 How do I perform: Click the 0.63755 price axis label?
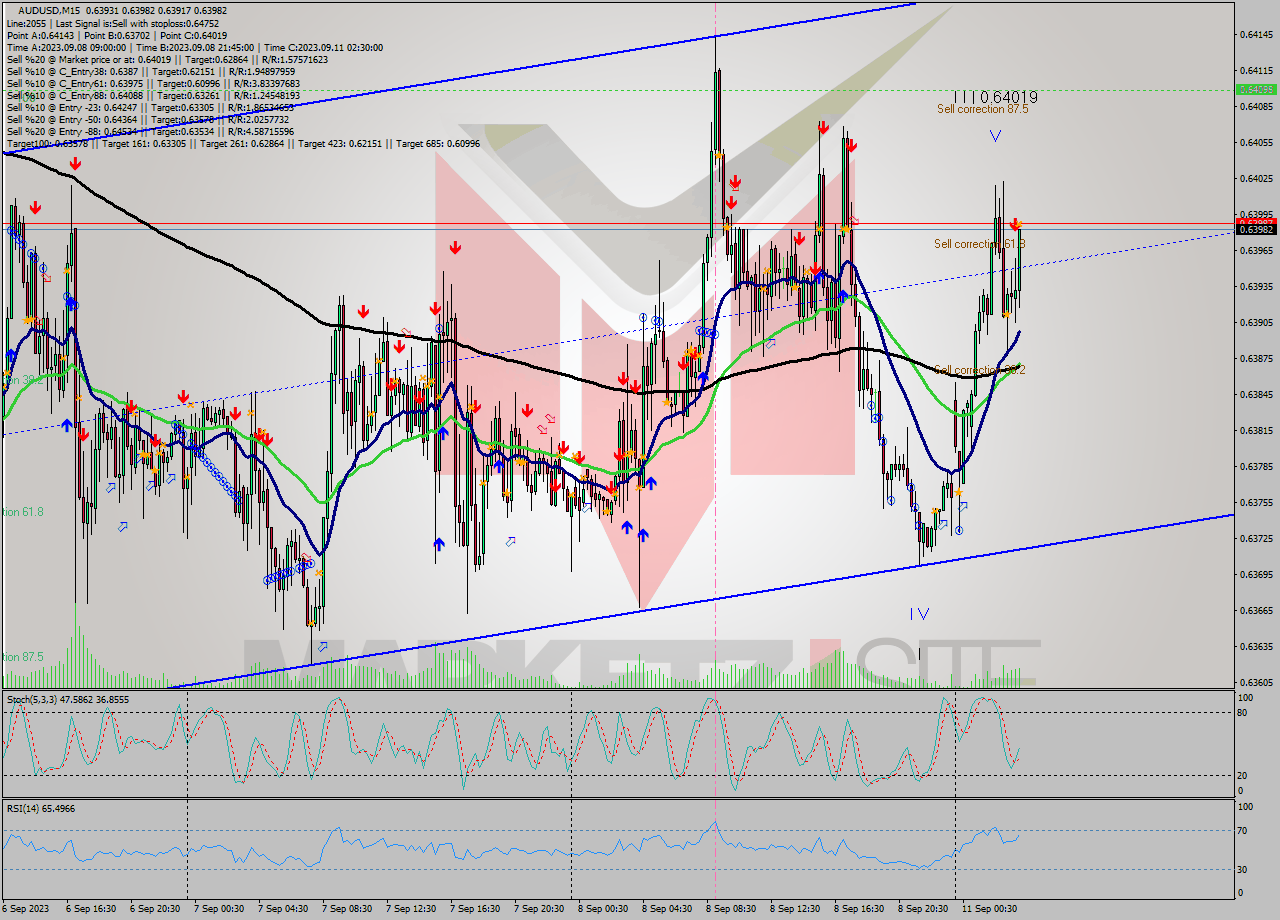1256,502
